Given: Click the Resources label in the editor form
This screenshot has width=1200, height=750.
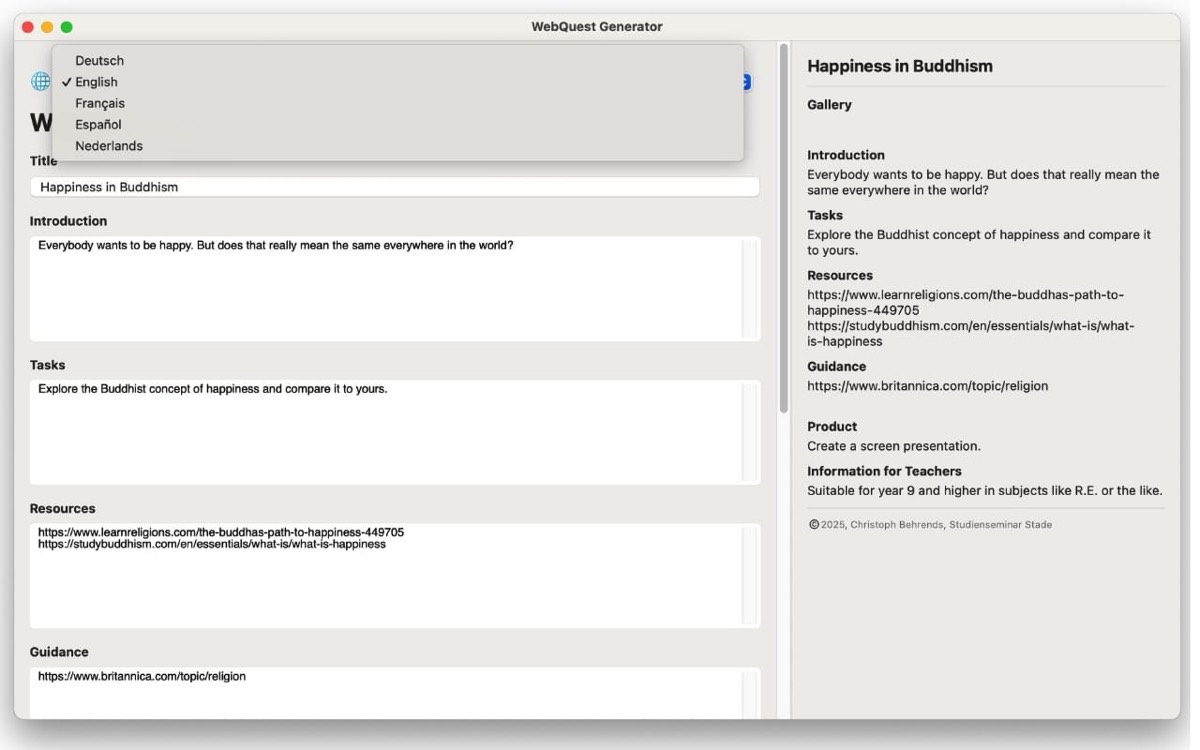Looking at the screenshot, I should pos(63,508).
